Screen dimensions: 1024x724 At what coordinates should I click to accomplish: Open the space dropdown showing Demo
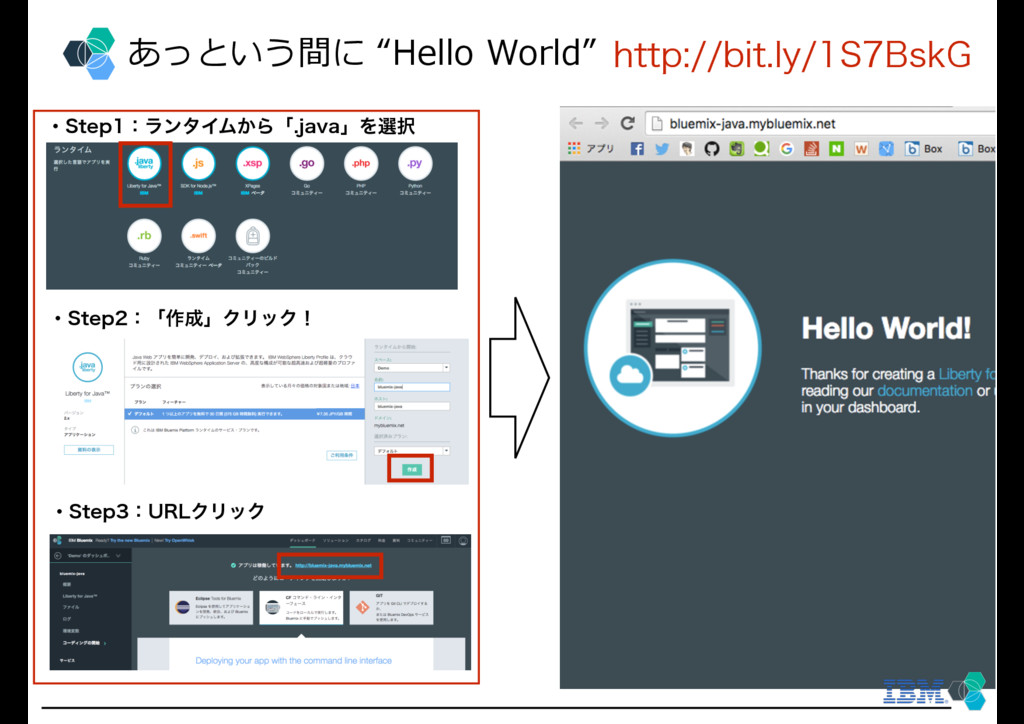coord(411,368)
